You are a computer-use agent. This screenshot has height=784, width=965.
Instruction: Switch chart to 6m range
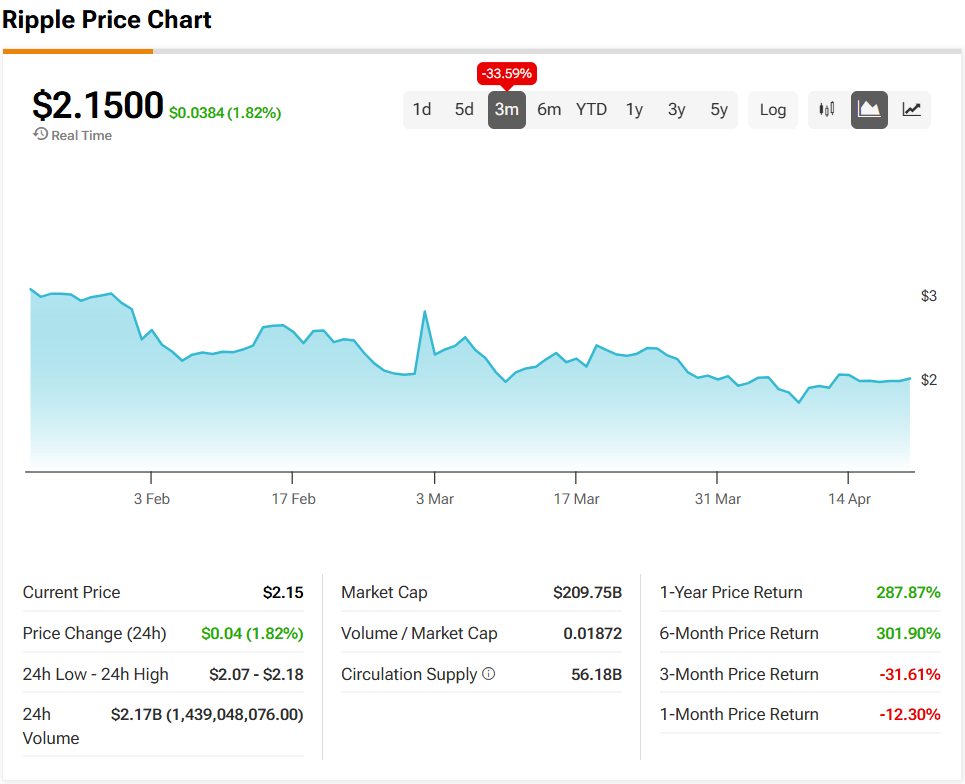pos(549,110)
